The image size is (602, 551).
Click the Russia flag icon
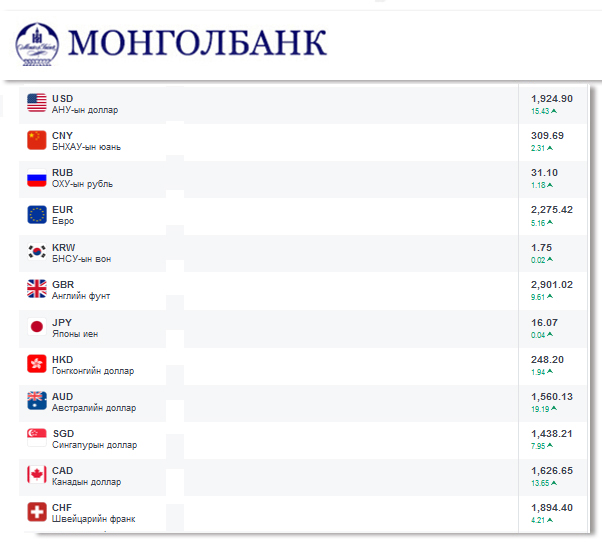coord(37,178)
